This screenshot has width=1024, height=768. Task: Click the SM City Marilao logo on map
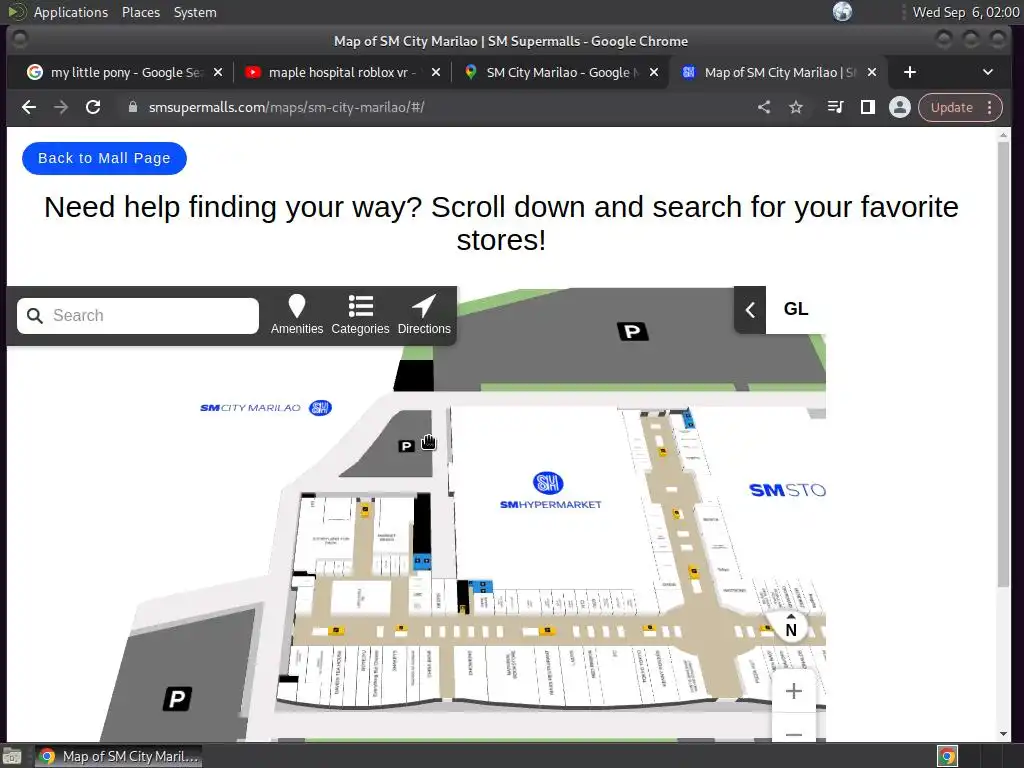tap(266, 408)
